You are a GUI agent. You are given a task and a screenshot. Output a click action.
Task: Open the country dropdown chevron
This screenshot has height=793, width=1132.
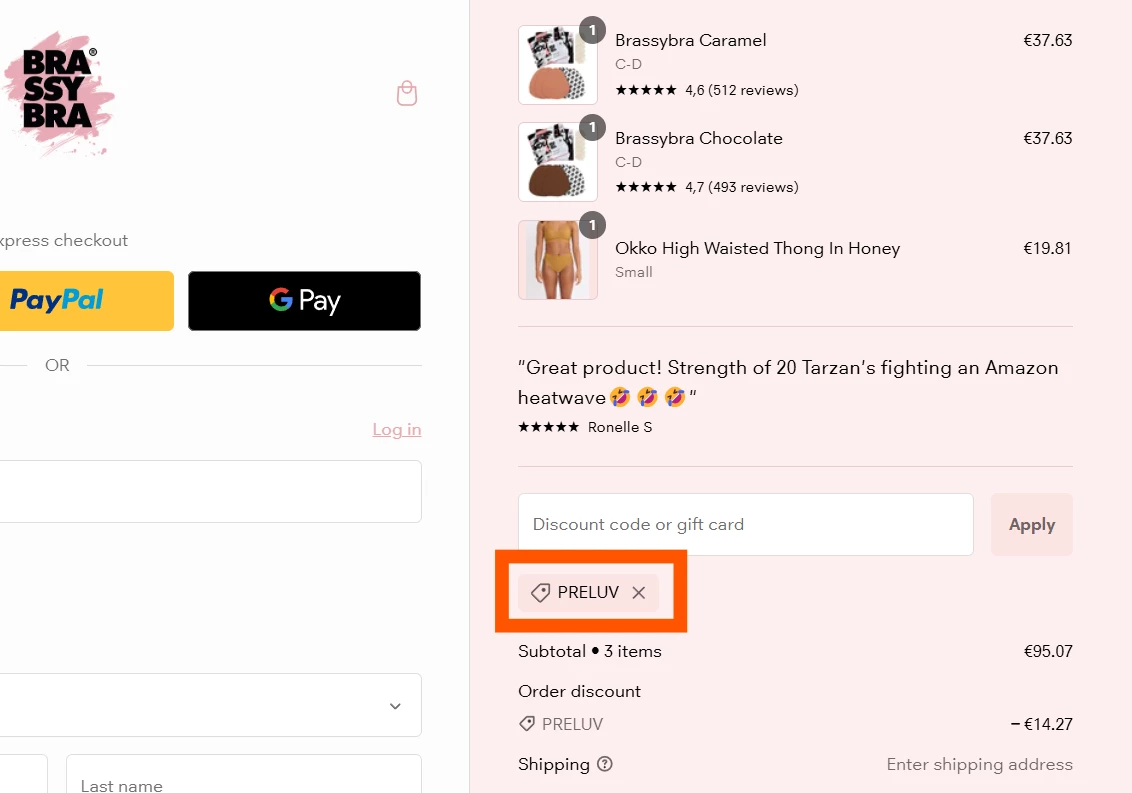(x=395, y=706)
